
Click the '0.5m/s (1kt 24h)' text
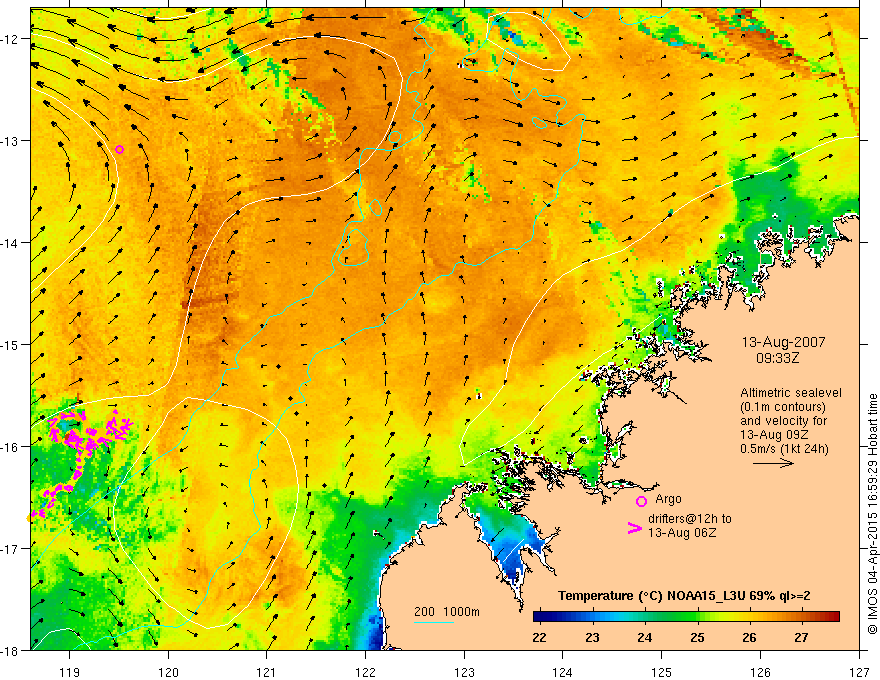(784, 449)
